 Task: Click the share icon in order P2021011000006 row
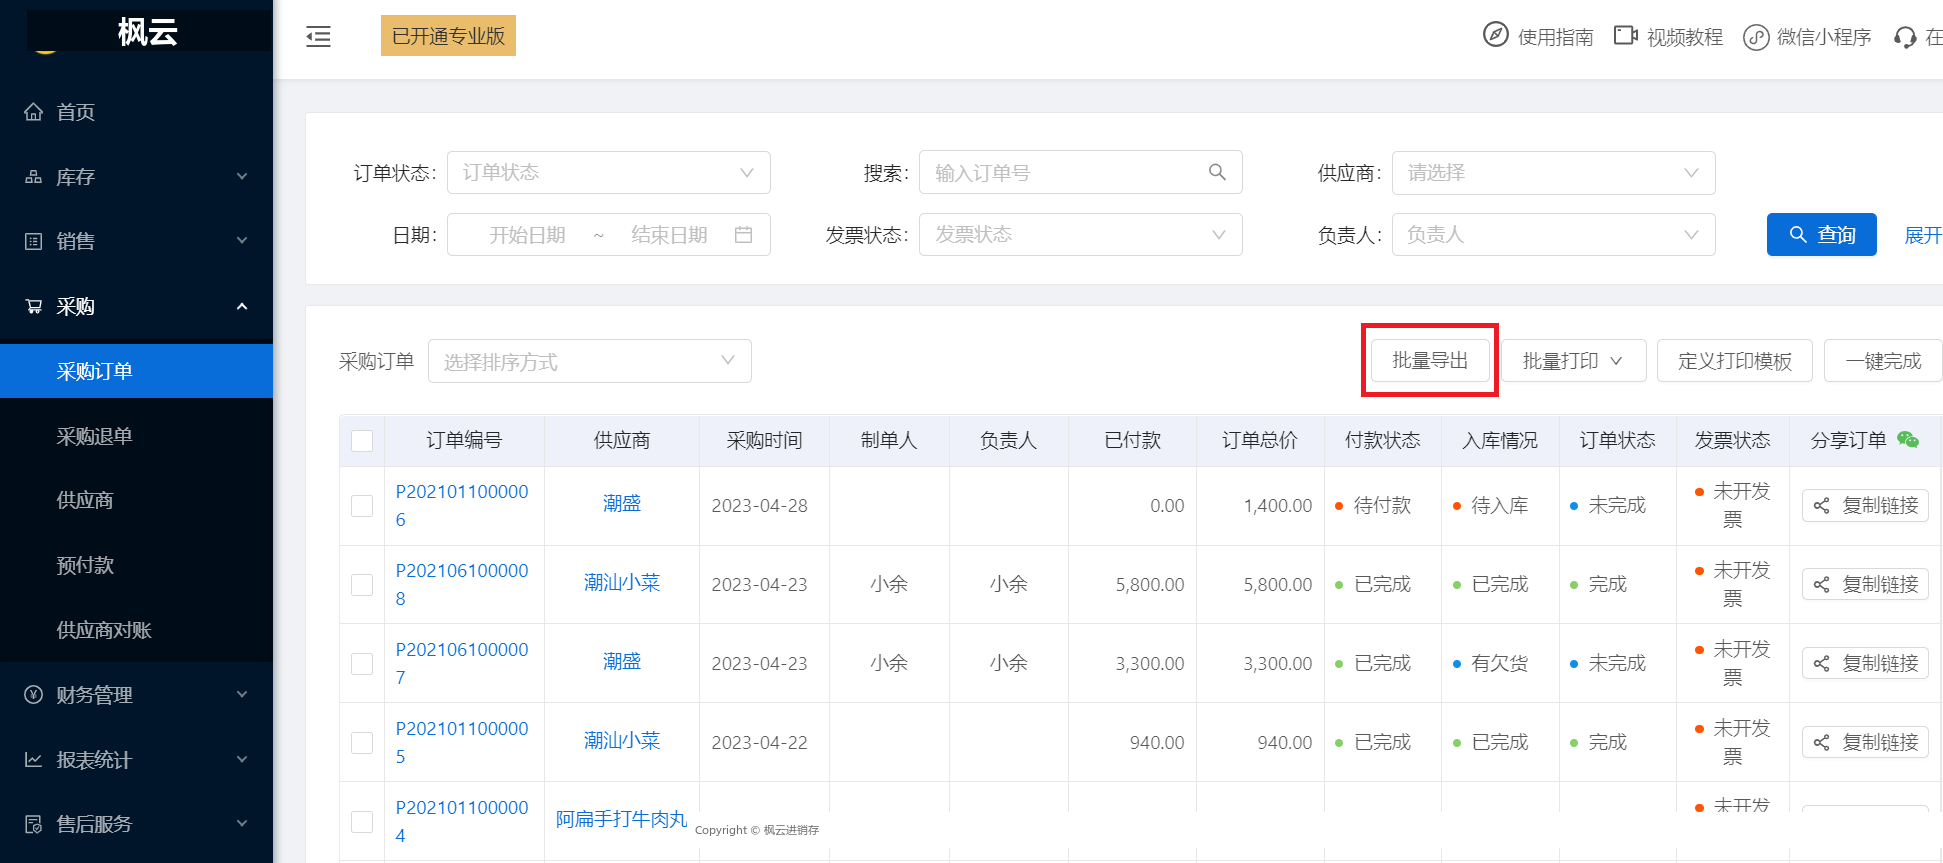point(1821,506)
